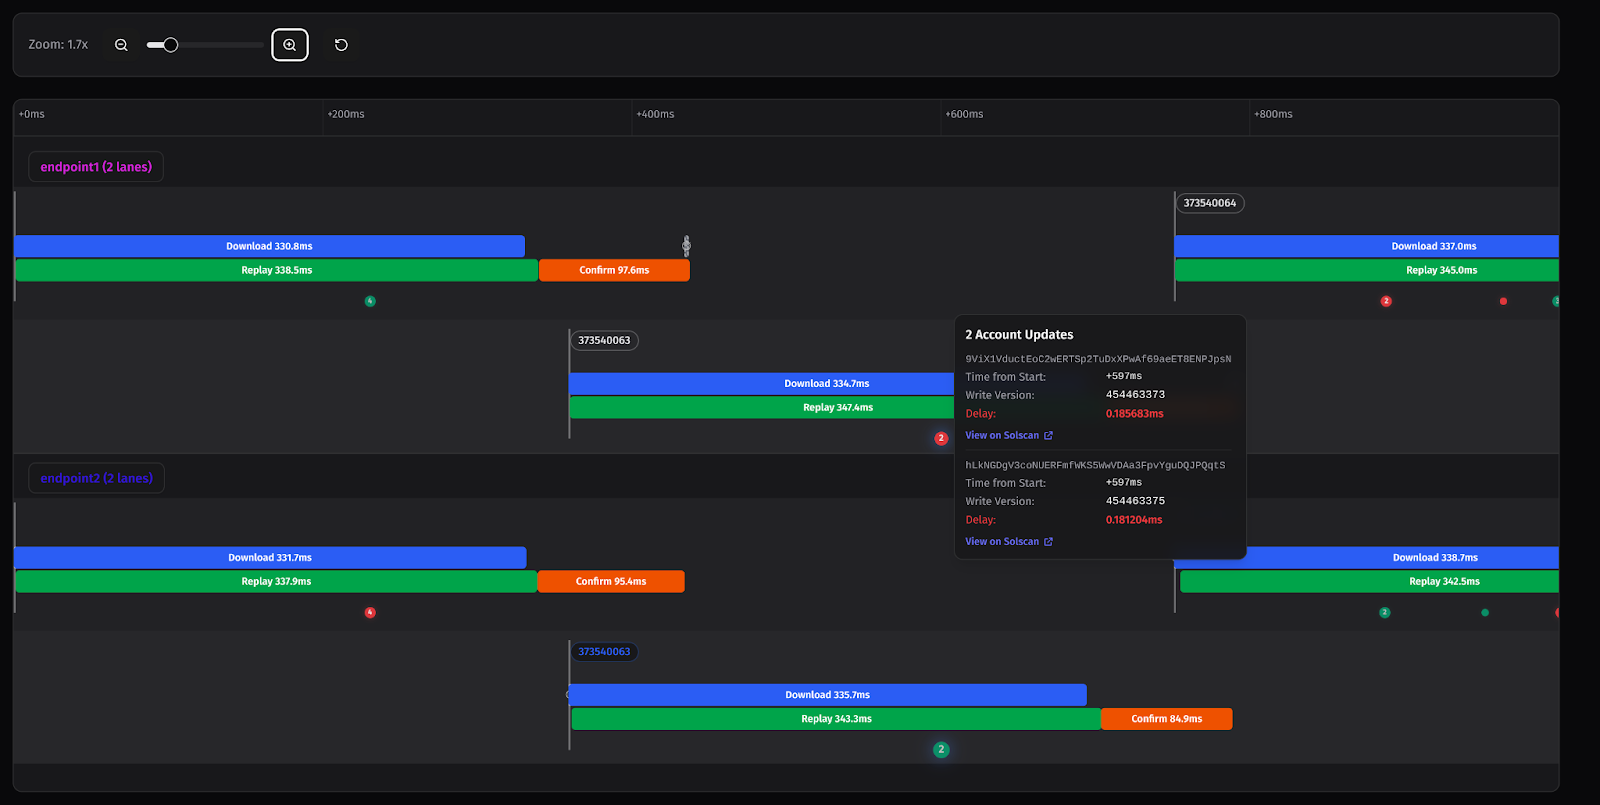Select the endpoint2 (2 lanes) label

[x=96, y=478]
